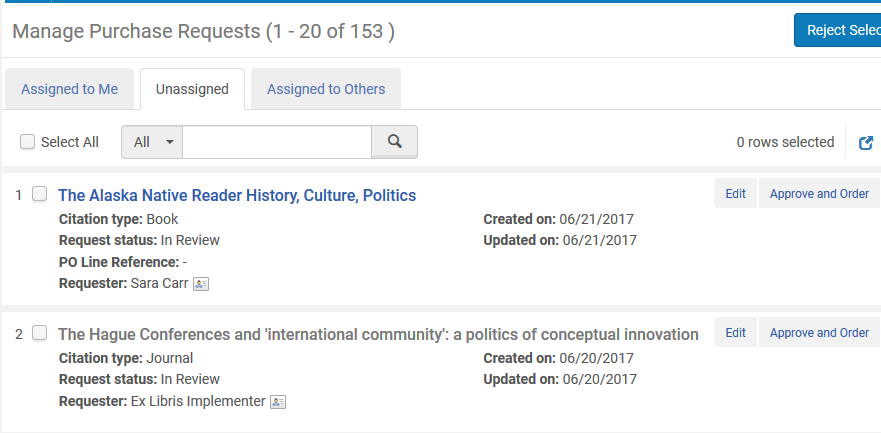Click into the search text field

277,142
